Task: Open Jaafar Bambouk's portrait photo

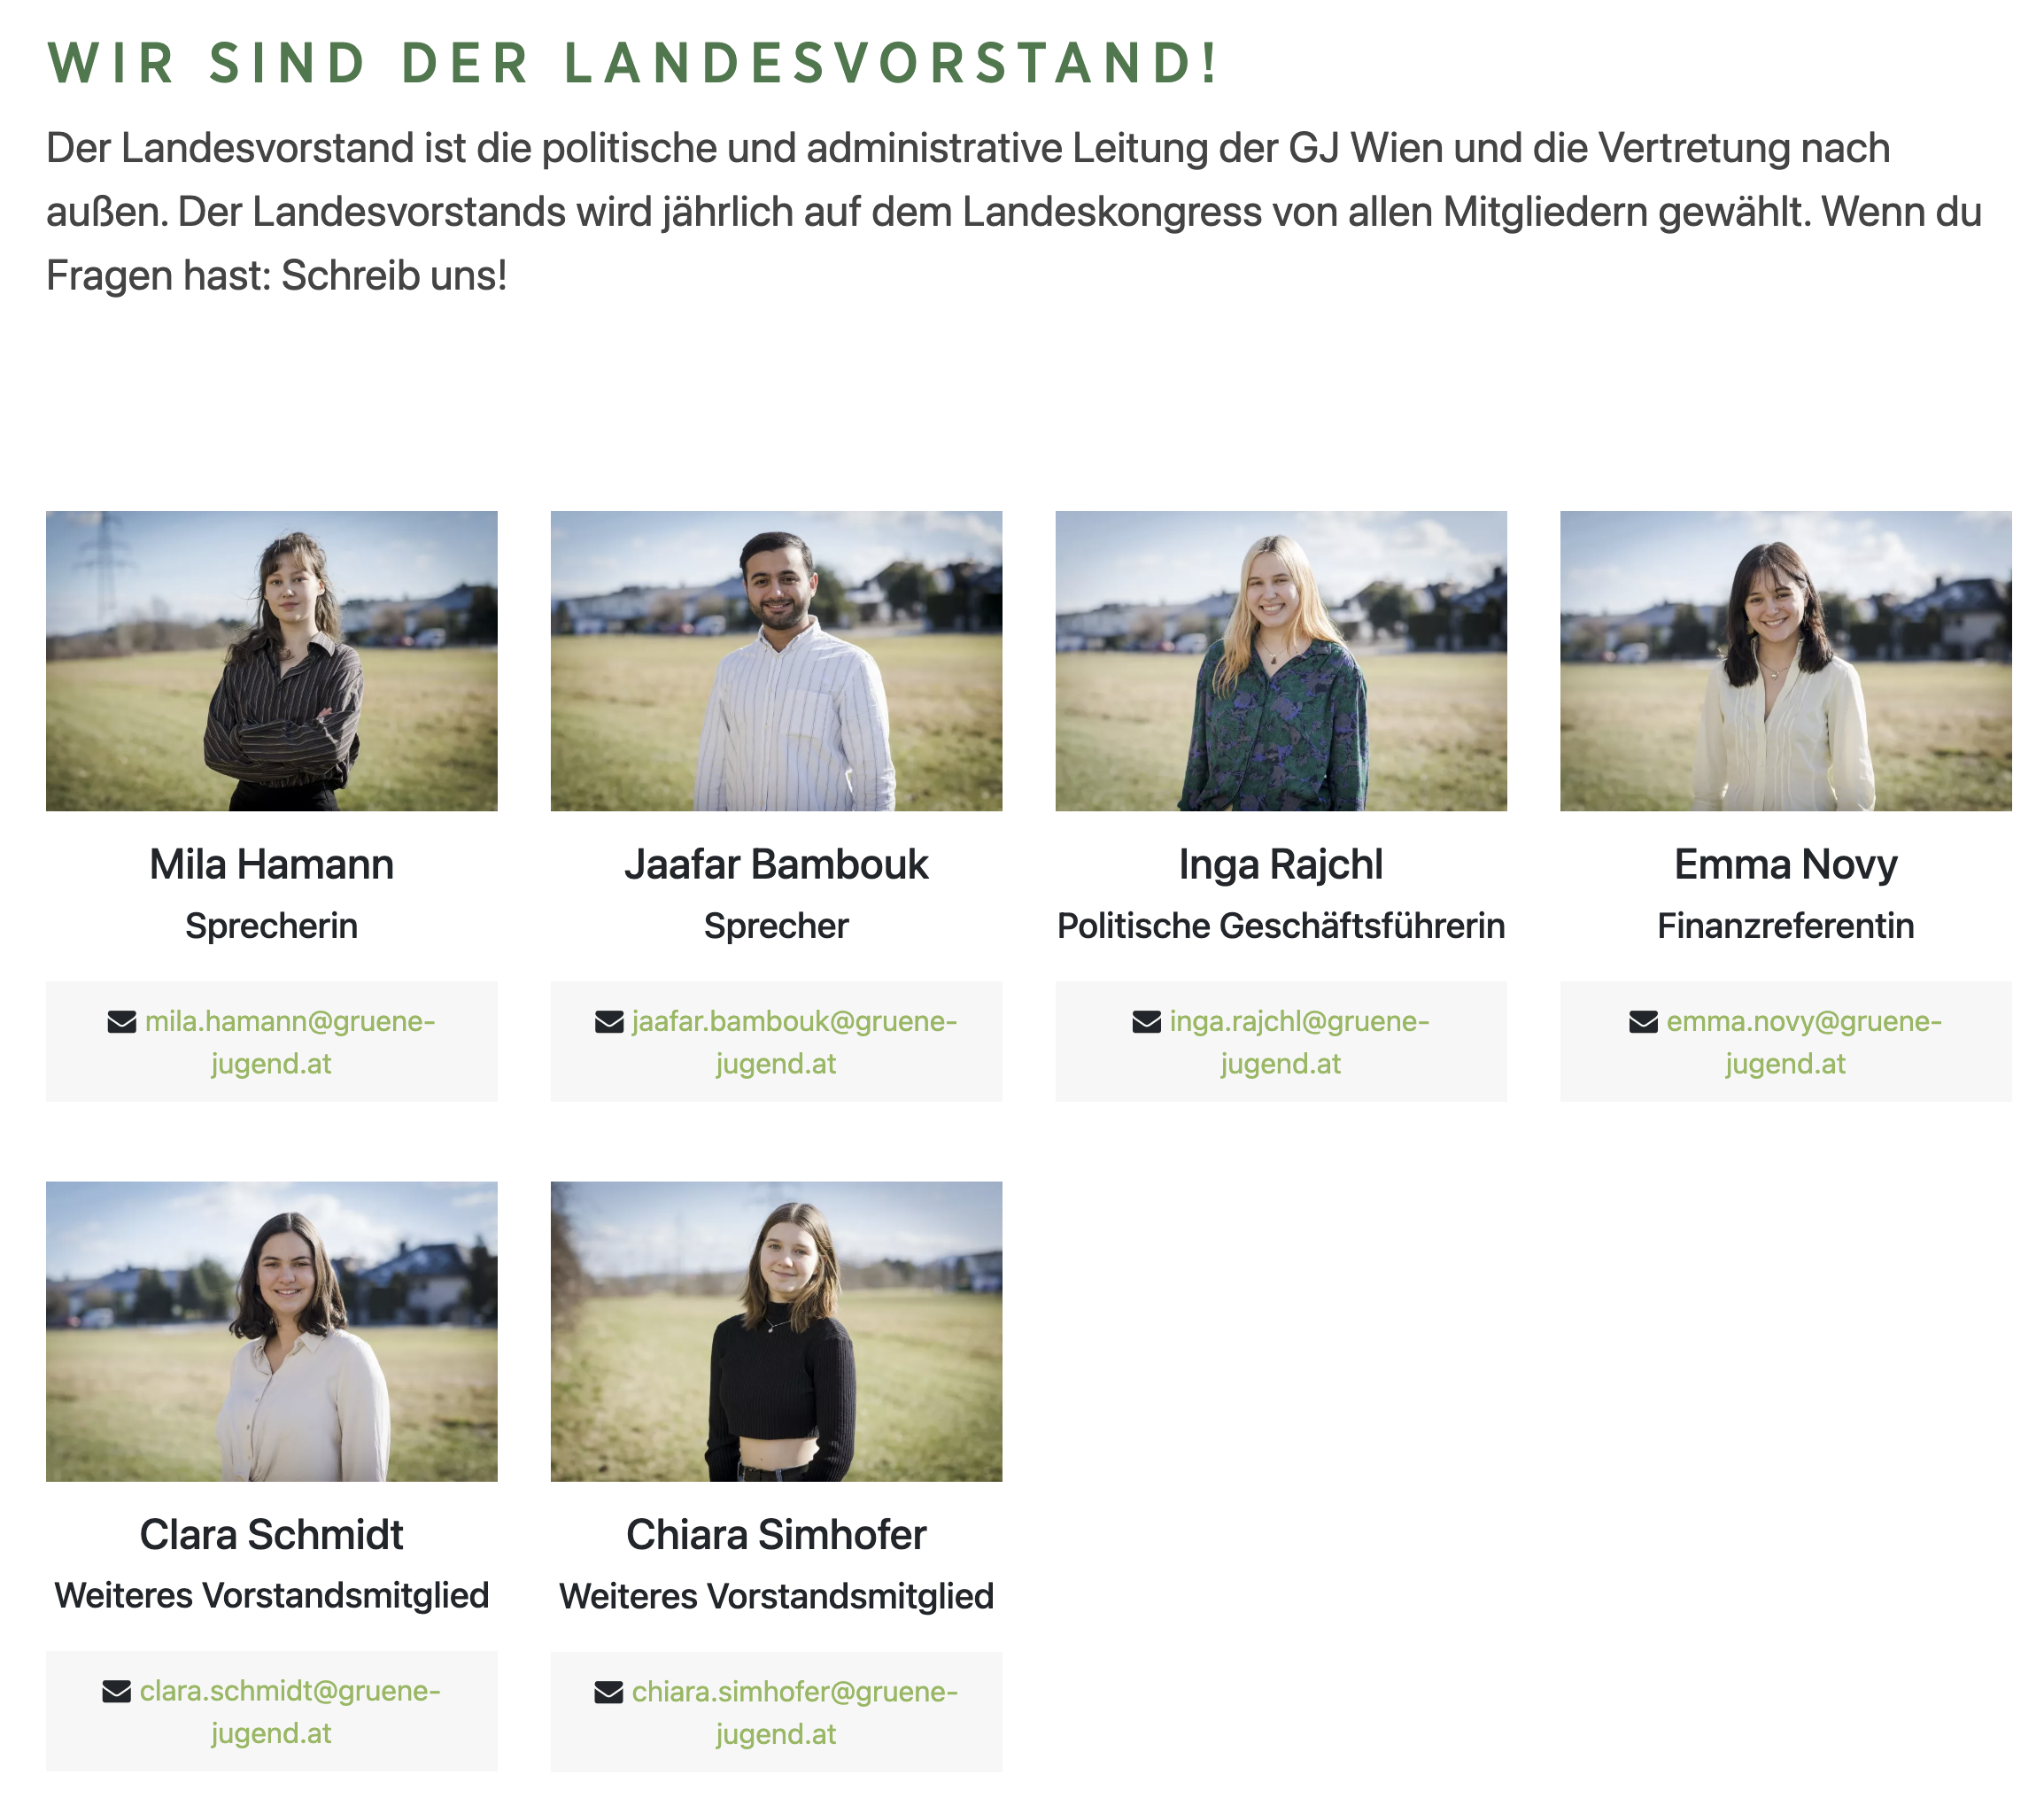Action: 776,661
